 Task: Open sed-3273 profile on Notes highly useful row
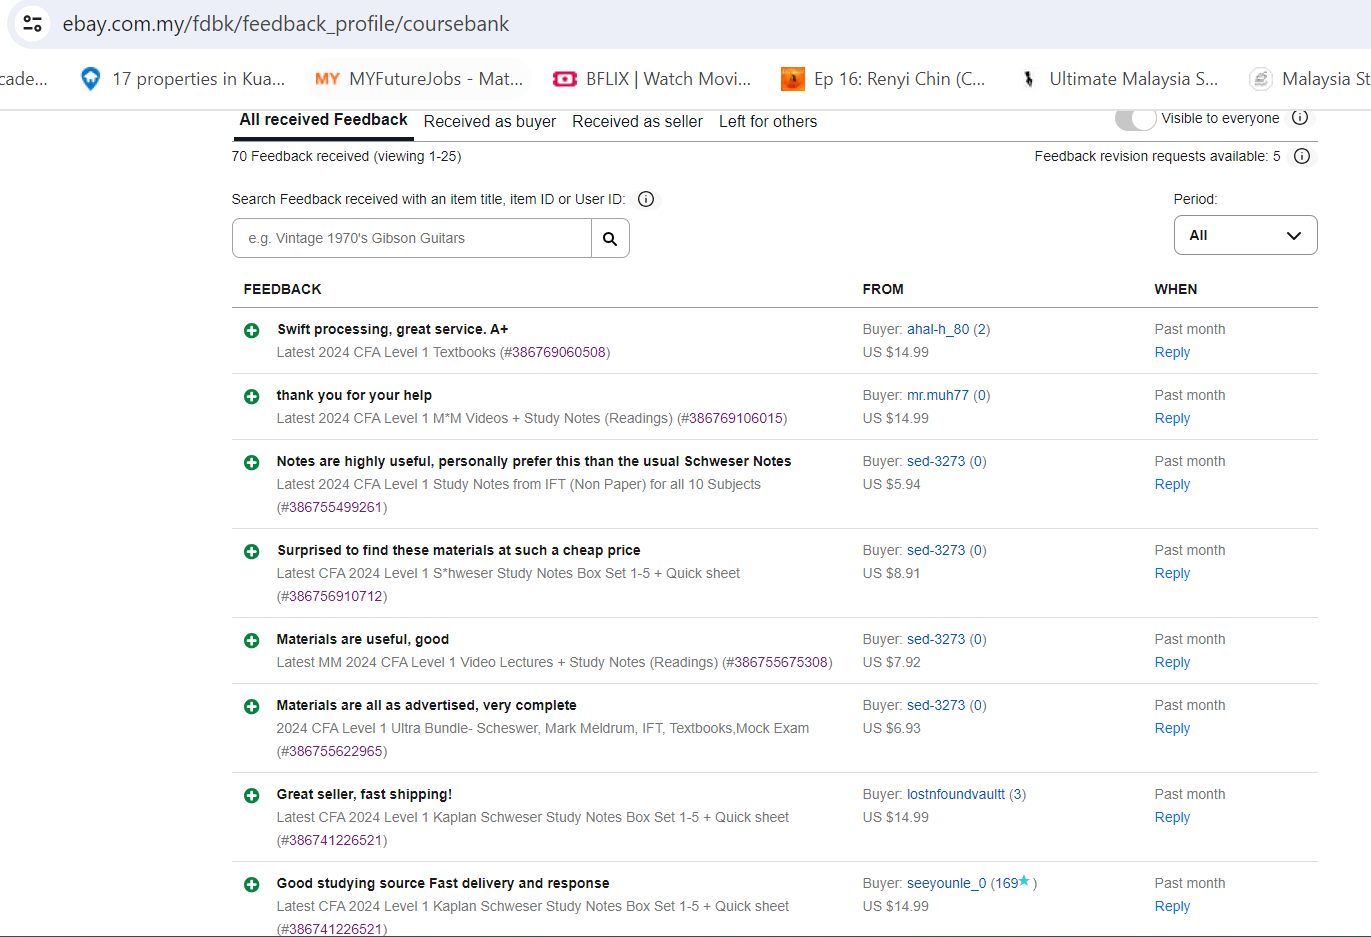936,461
